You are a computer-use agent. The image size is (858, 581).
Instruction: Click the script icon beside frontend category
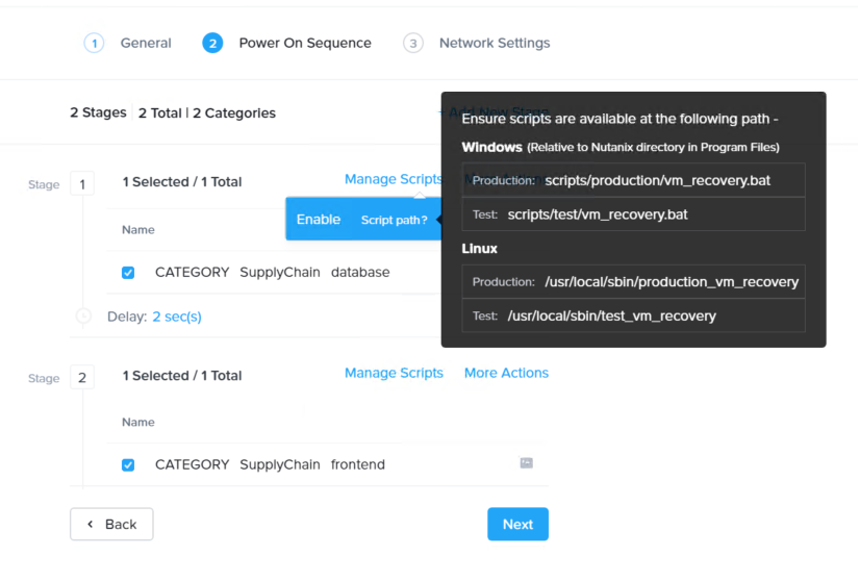[x=526, y=463]
